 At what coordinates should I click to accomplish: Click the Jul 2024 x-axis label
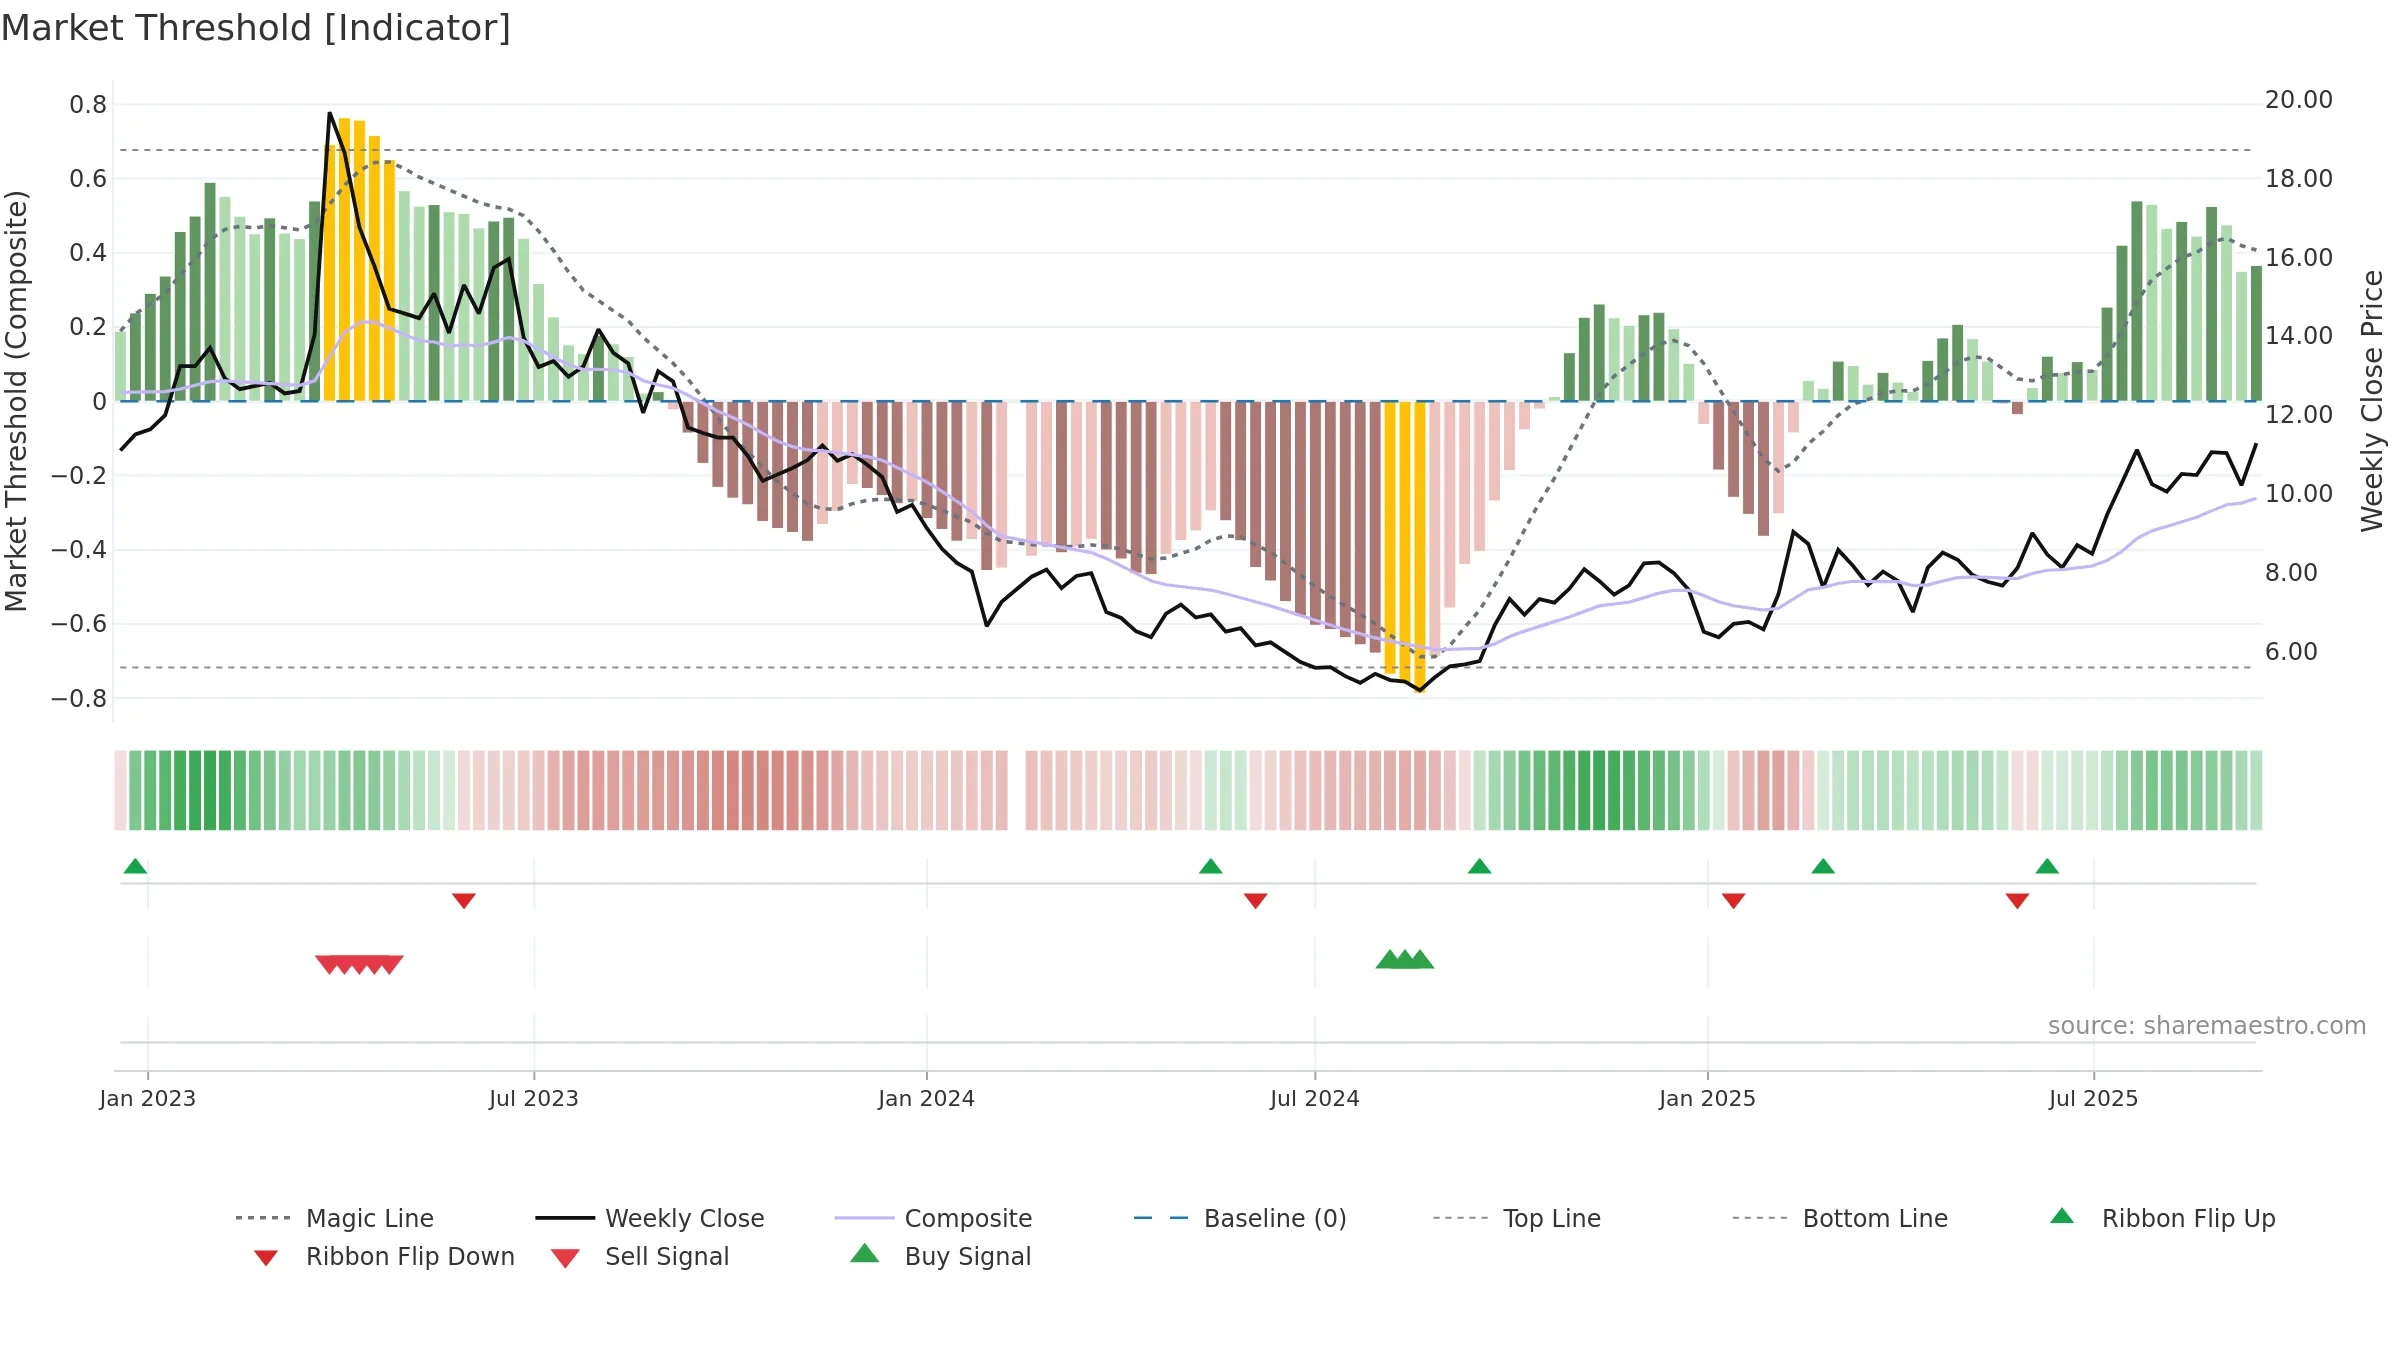[x=1315, y=1098]
